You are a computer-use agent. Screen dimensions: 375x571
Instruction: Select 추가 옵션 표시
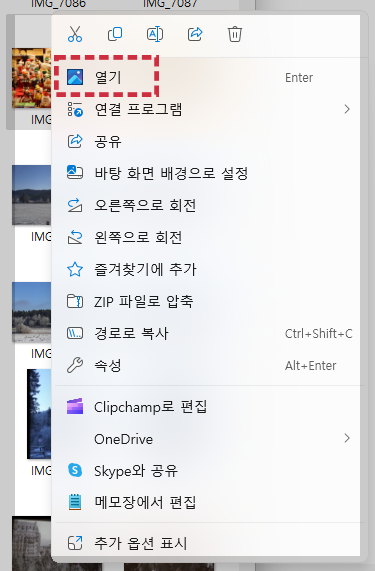coord(208,543)
